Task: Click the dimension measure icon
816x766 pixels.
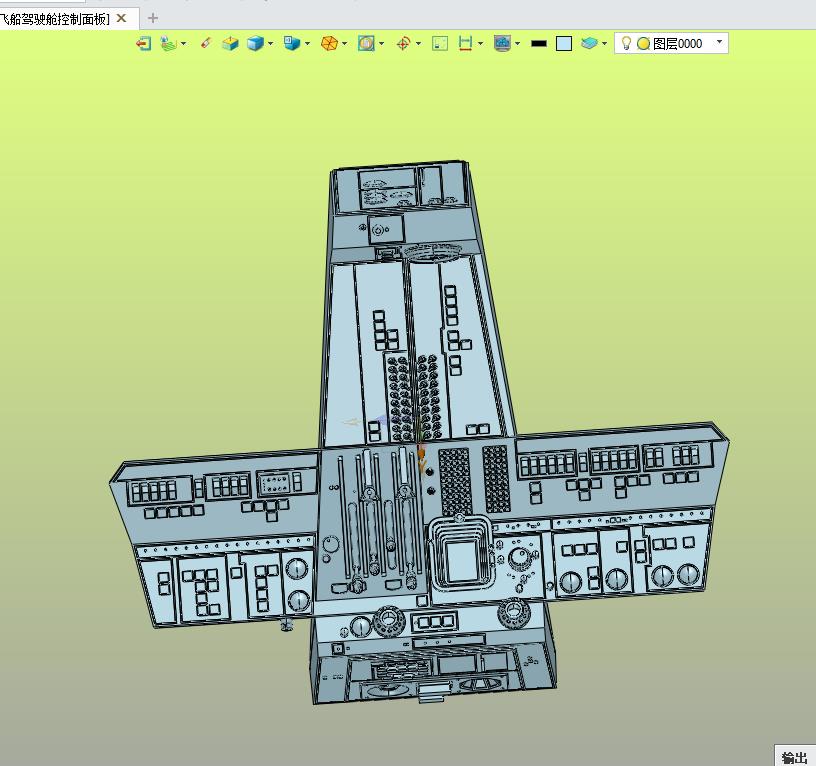Action: pos(465,43)
